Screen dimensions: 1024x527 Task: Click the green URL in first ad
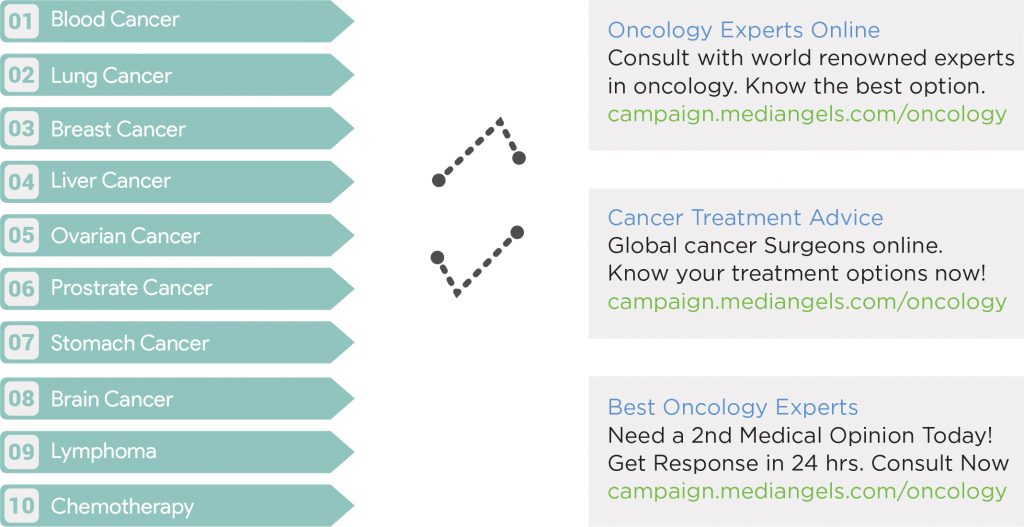tap(807, 114)
